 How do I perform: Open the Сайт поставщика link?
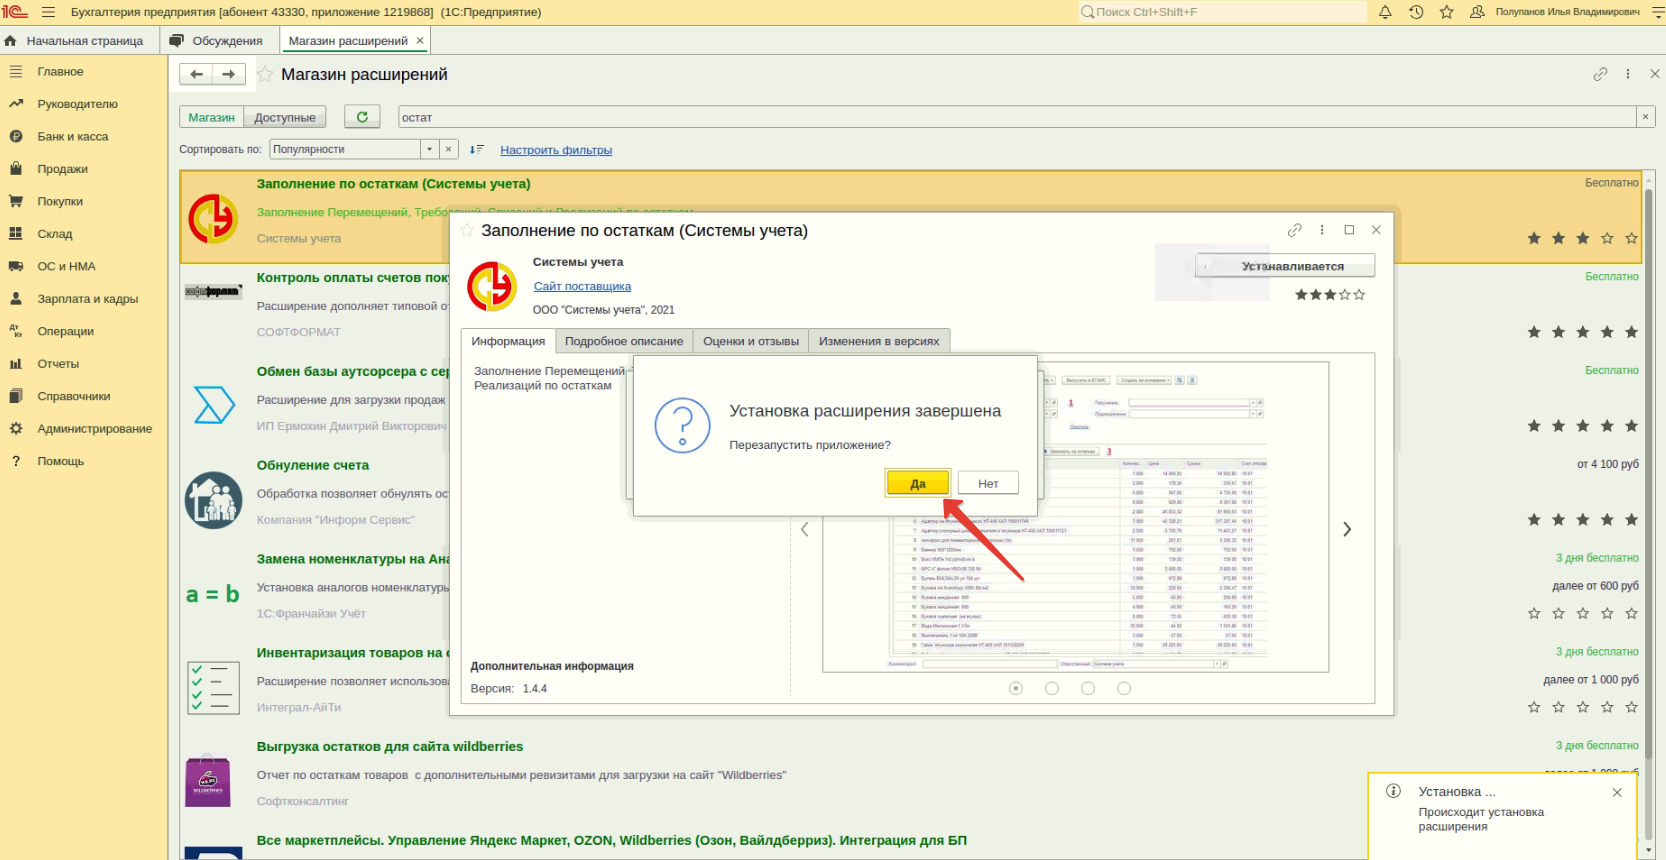click(582, 286)
